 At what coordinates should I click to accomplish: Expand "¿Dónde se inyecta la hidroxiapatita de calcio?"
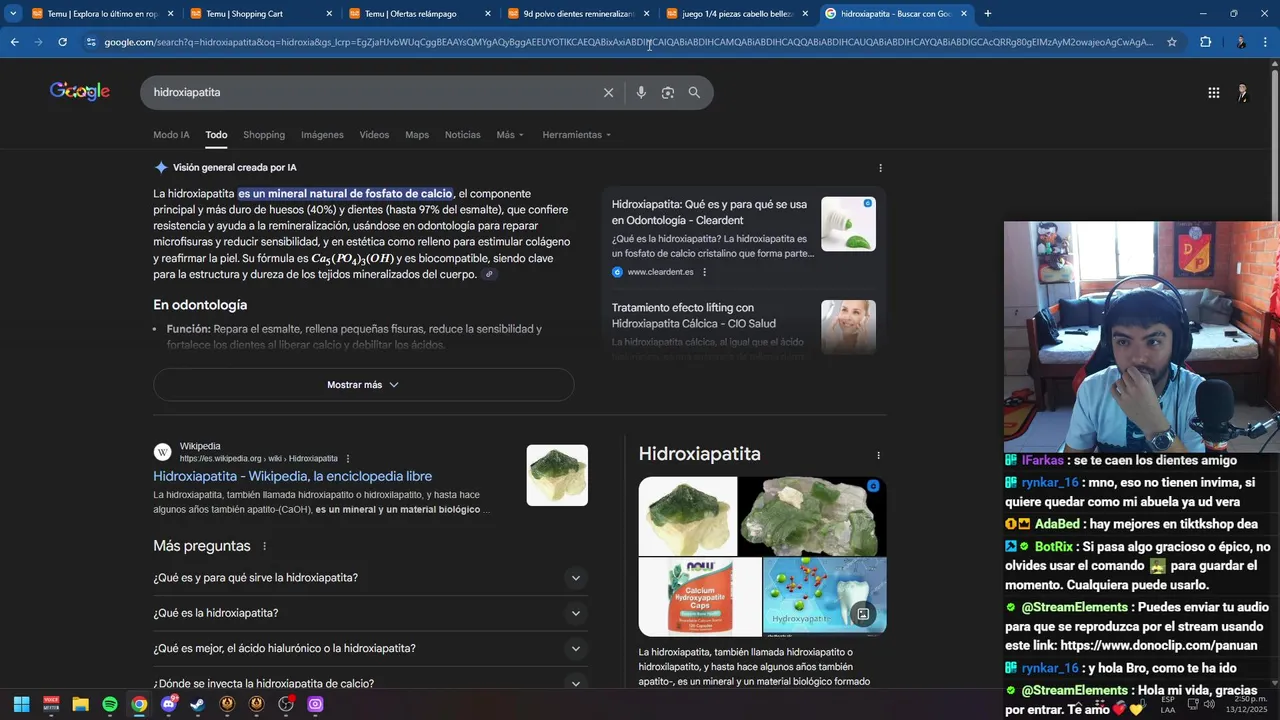tap(368, 683)
